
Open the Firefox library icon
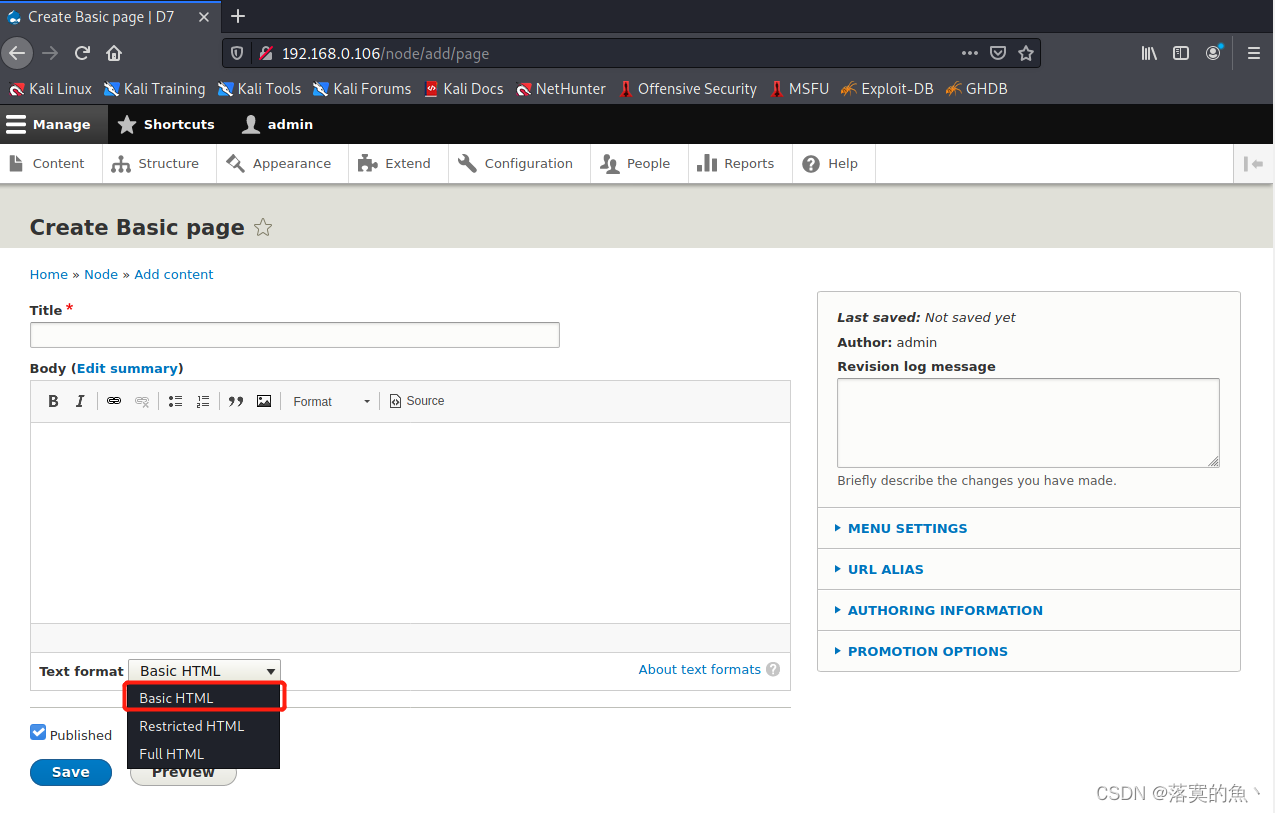[1149, 53]
